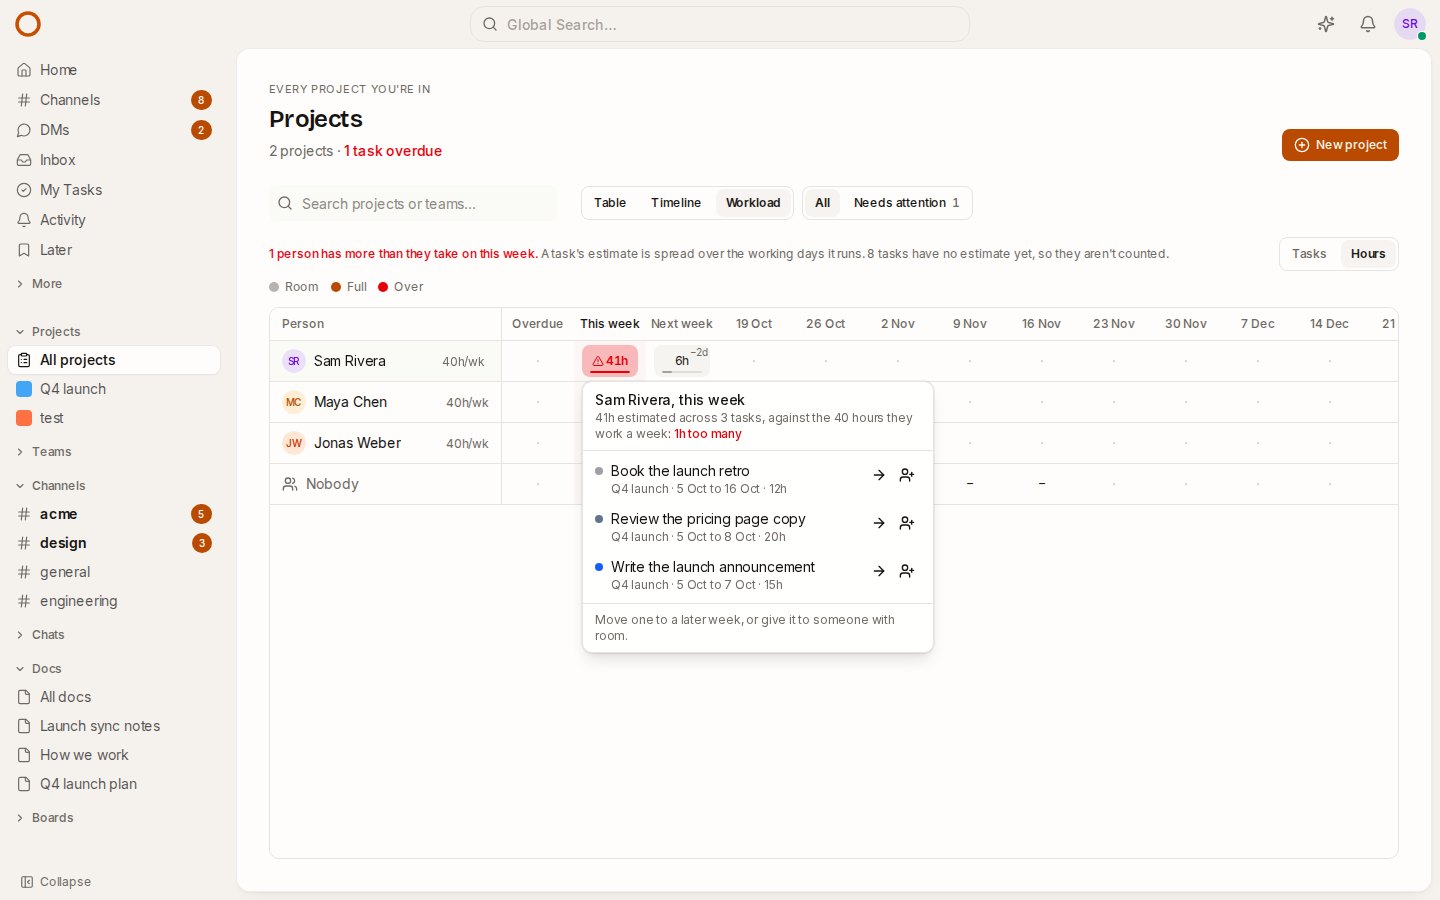Switch to the Table view tab
This screenshot has height=900, width=1440.
pos(610,203)
